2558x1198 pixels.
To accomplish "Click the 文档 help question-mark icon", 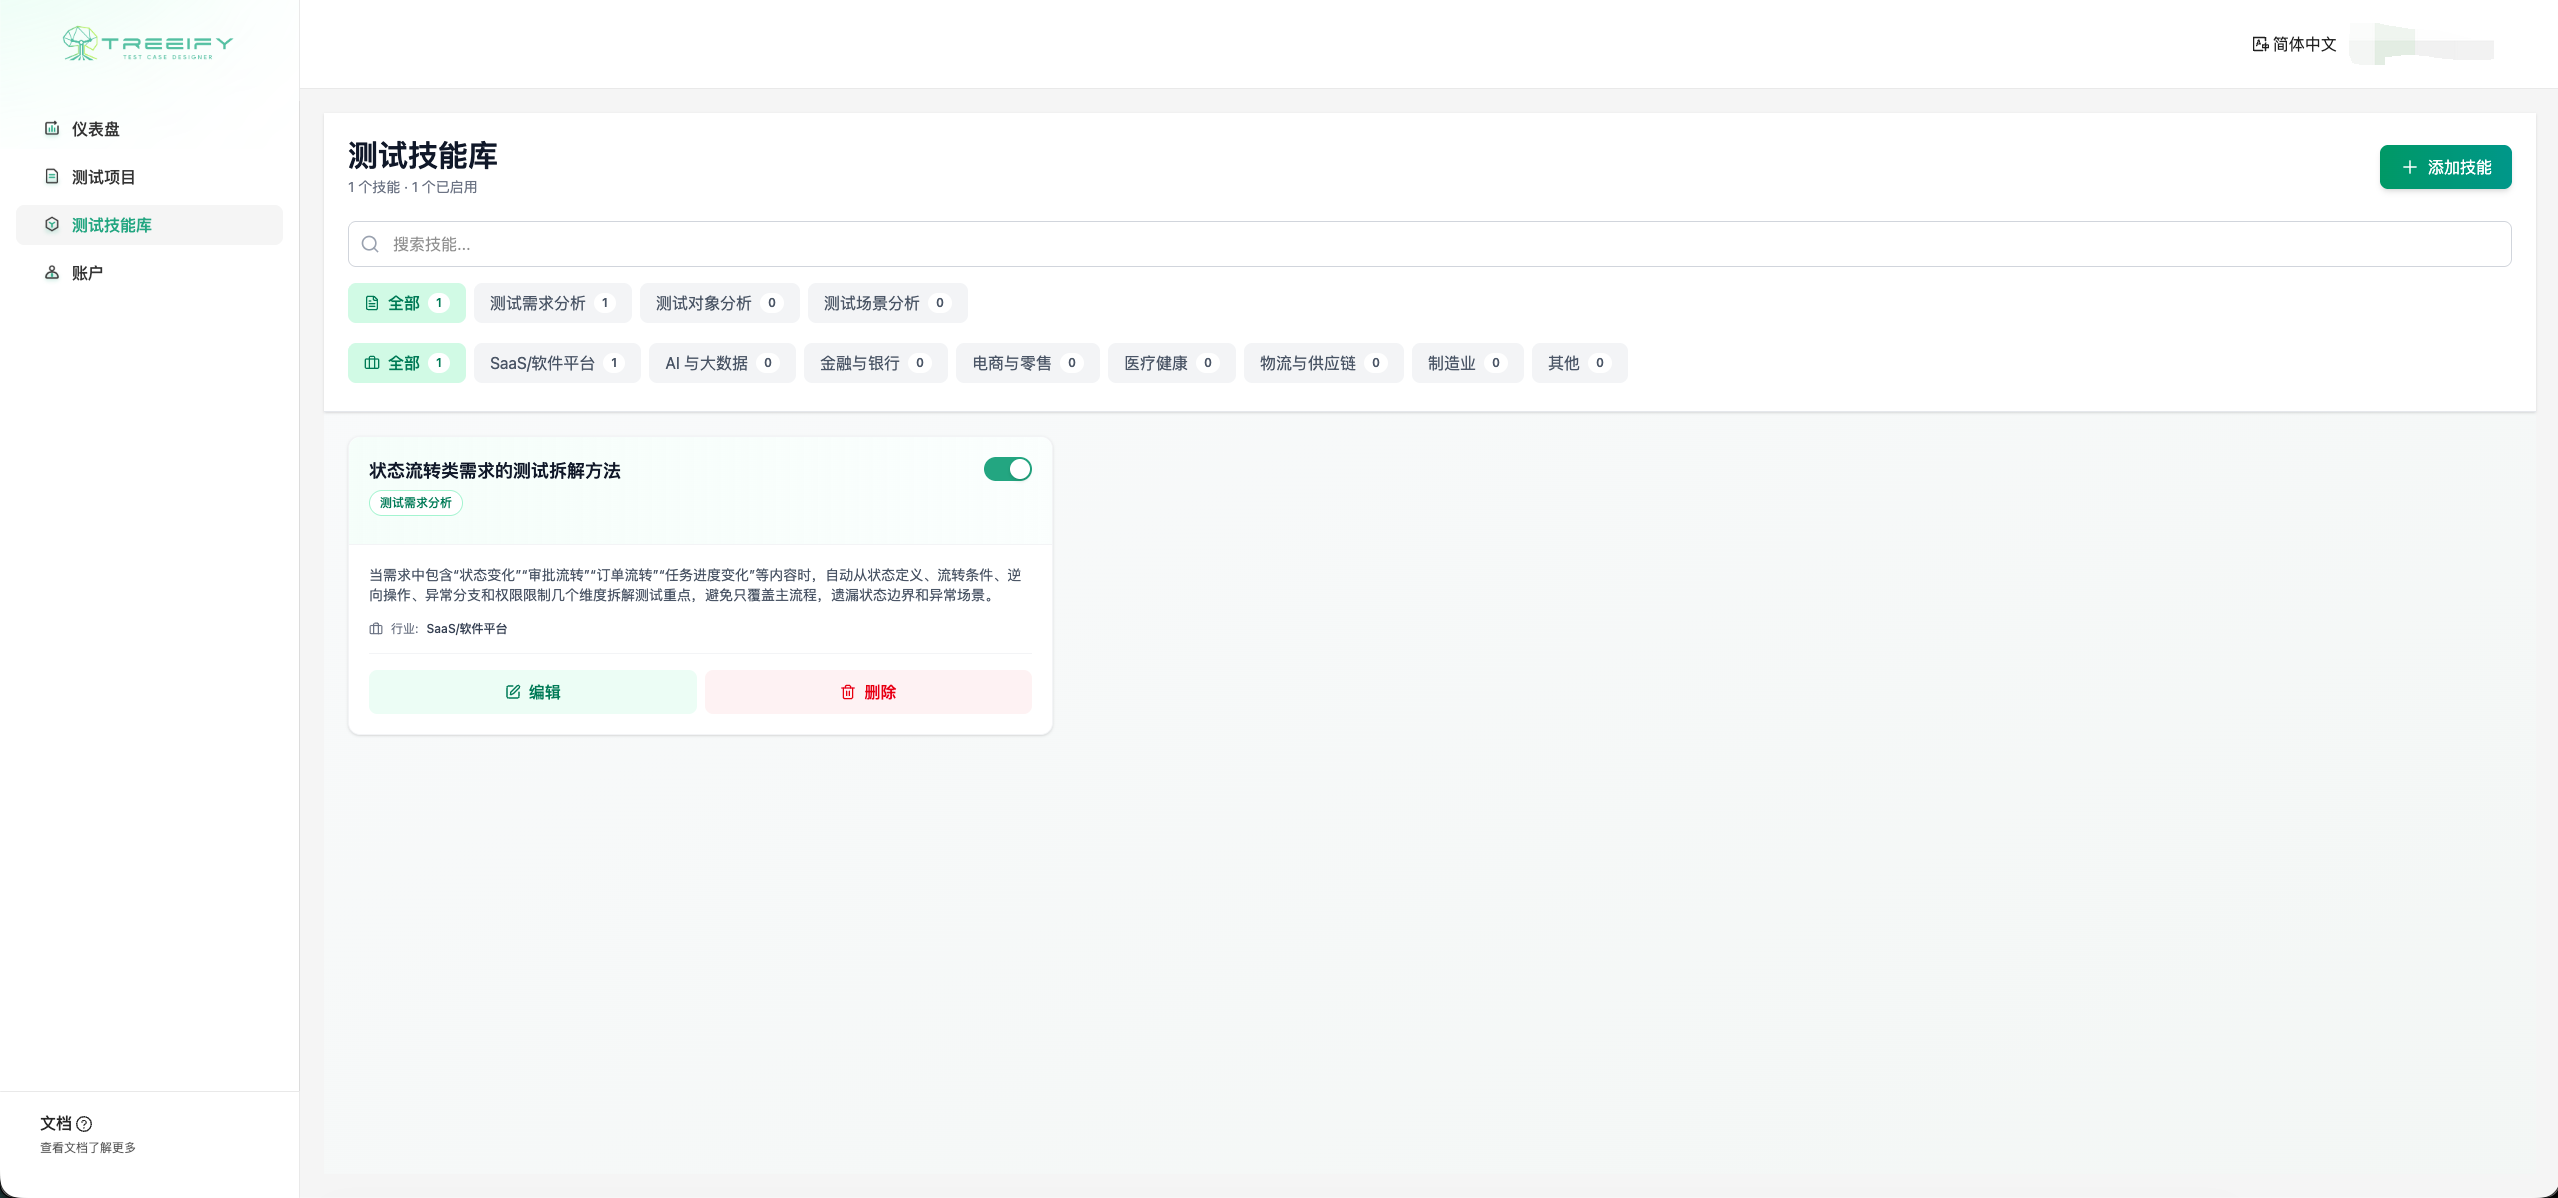I will [x=84, y=1124].
